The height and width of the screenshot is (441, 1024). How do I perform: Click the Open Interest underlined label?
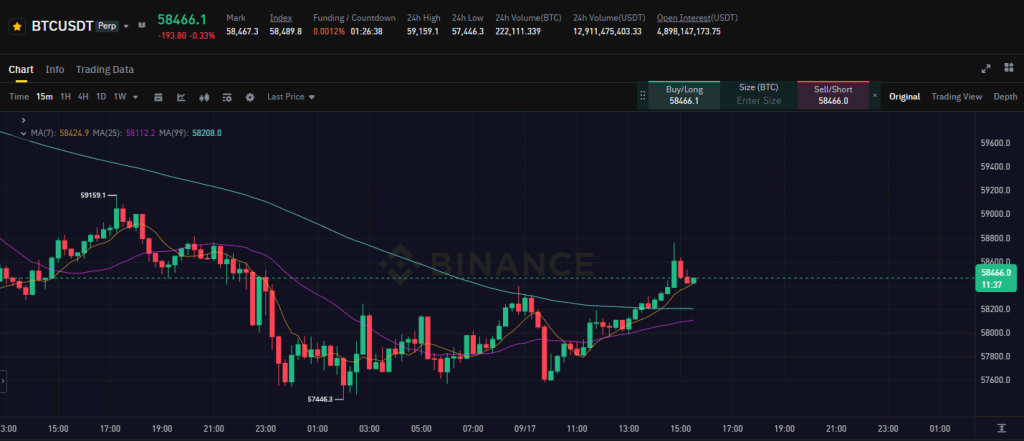click(x=682, y=18)
